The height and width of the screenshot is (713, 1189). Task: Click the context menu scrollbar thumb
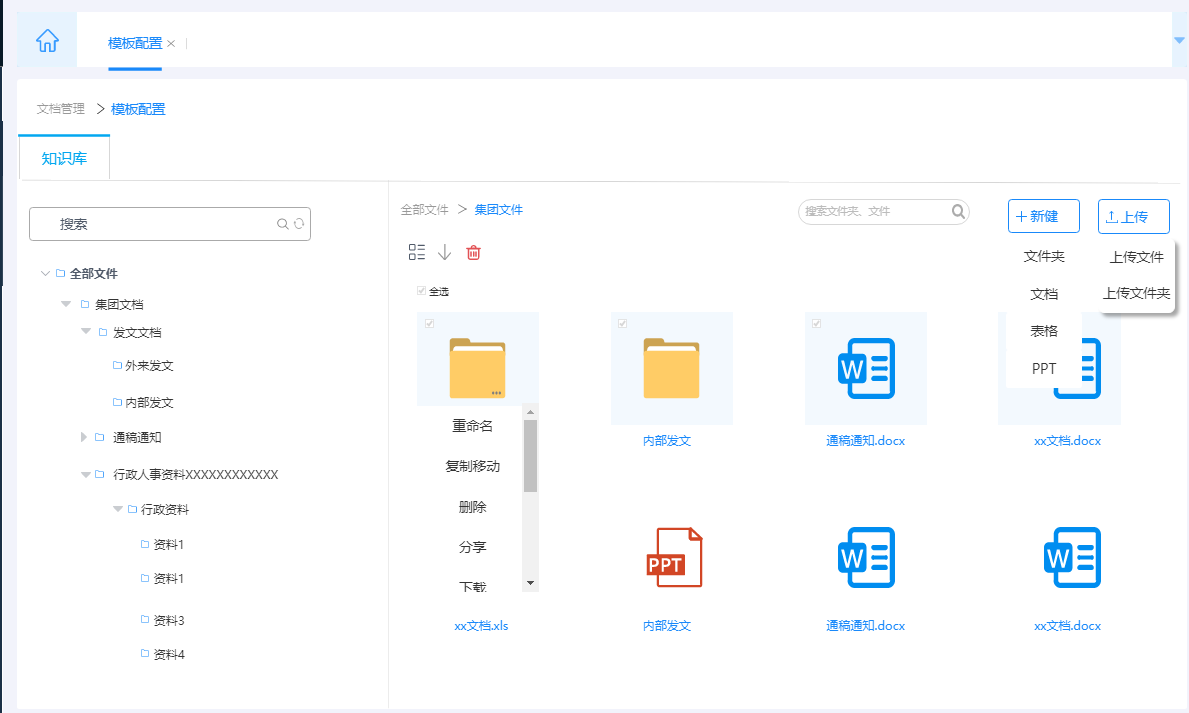(530, 456)
